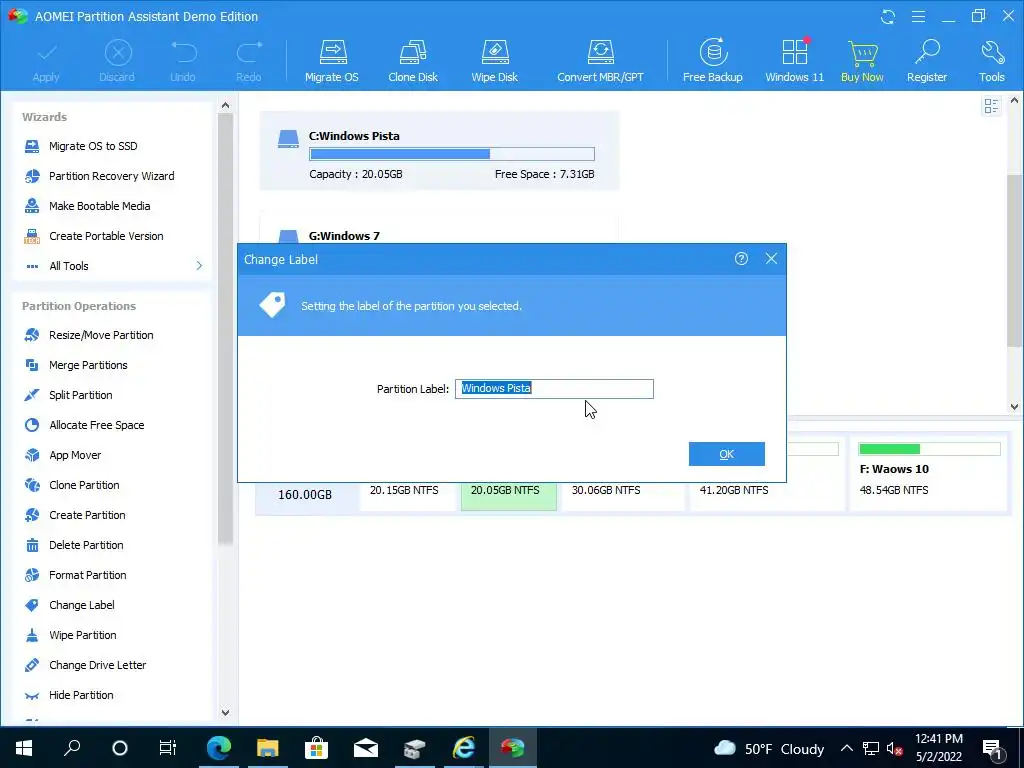Open the Free Backup tool
The width and height of the screenshot is (1024, 768).
712,61
